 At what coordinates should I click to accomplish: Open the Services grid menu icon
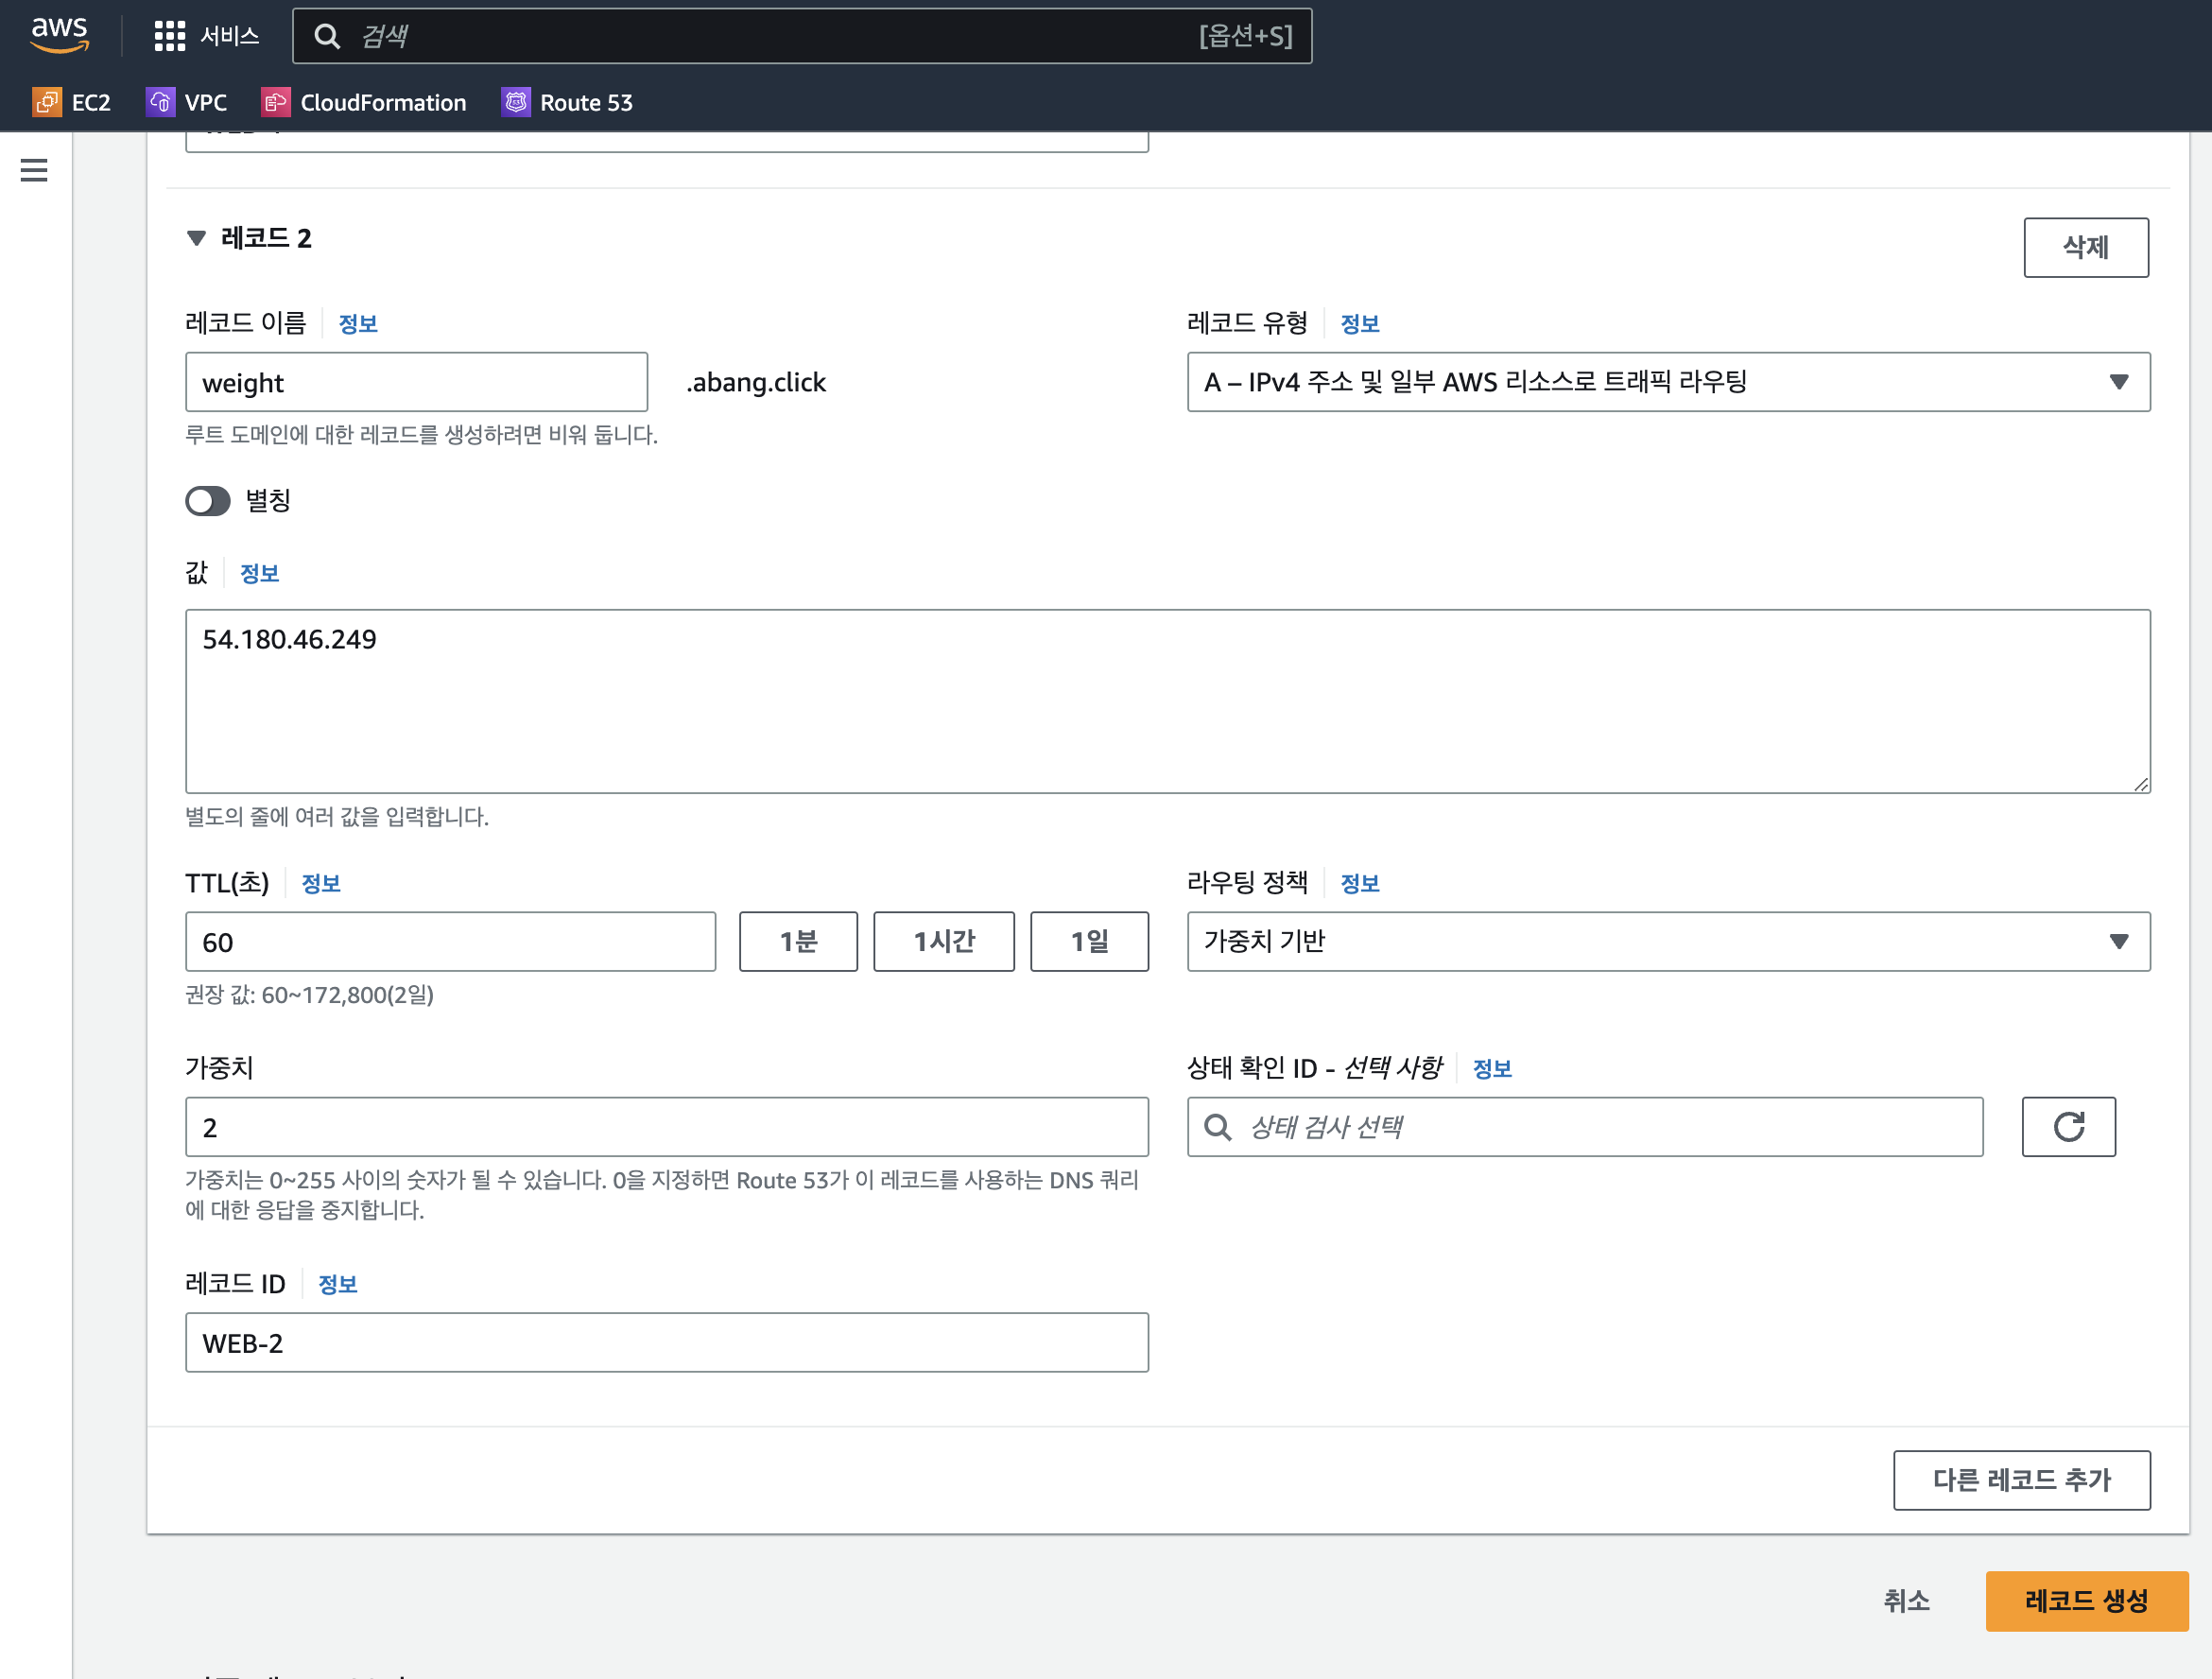169,36
